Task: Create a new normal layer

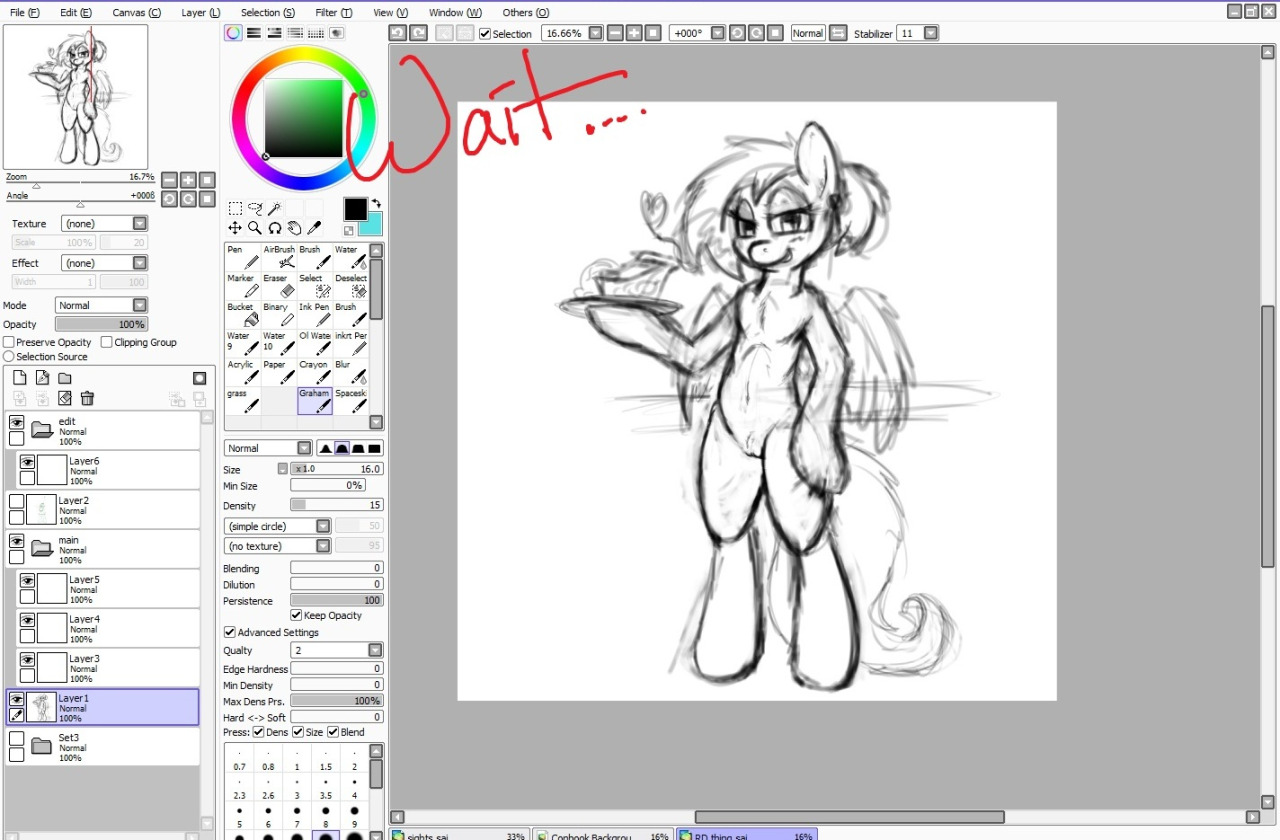Action: 19,378
